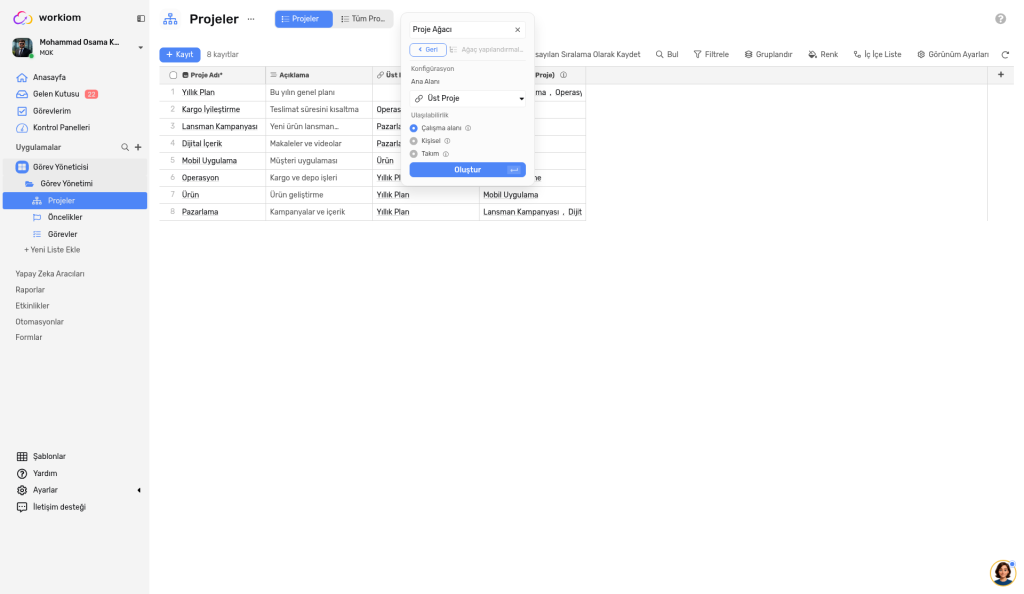Image resolution: width=1024 pixels, height=594 pixels.
Task: Add new application with plus icon
Action: pyautogui.click(x=138, y=148)
